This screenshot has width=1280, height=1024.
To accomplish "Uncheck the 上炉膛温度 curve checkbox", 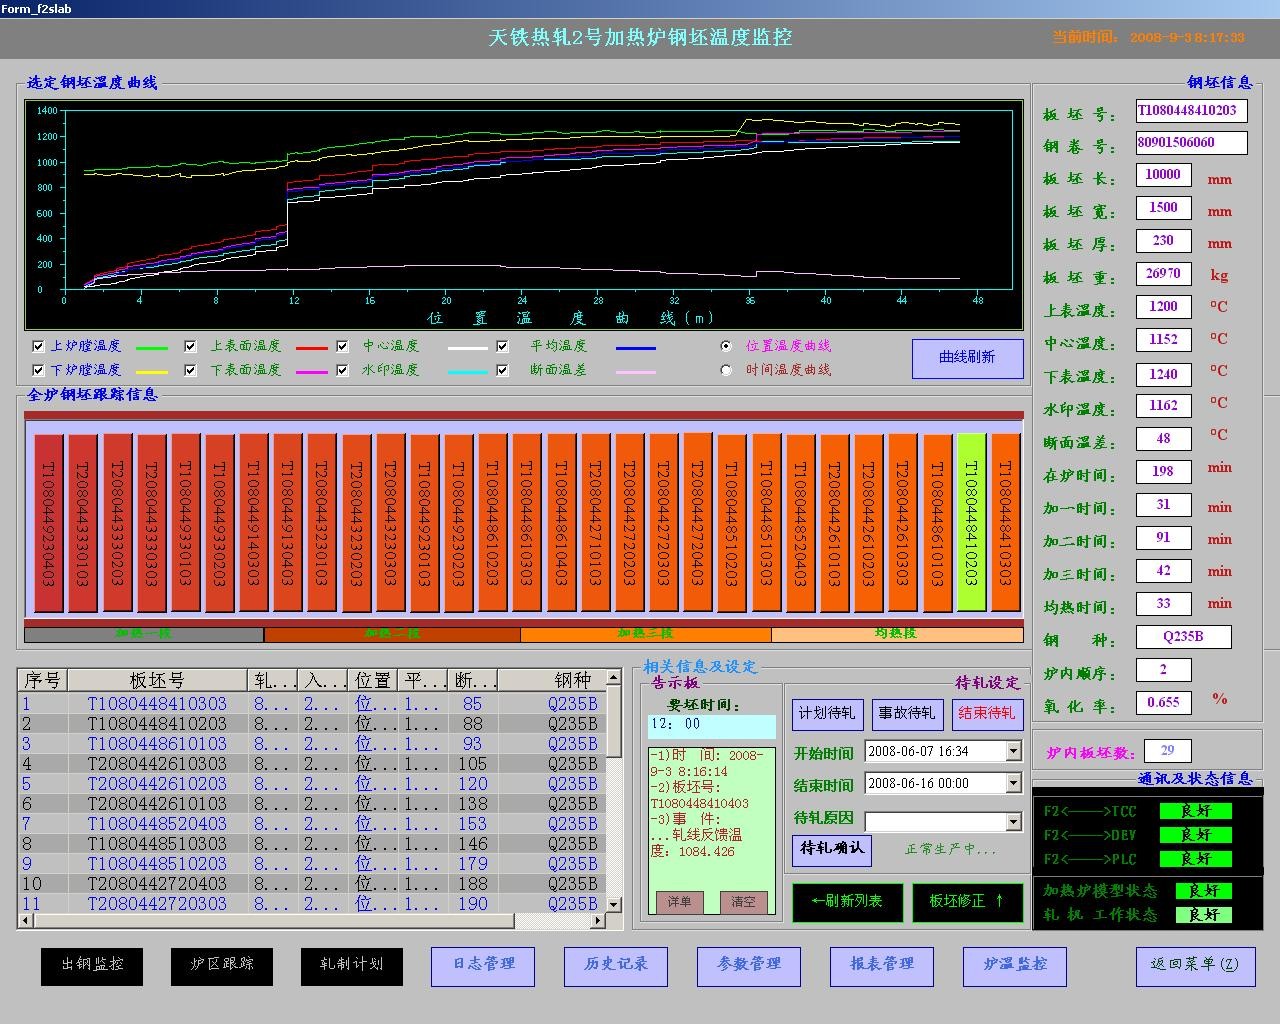I will [38, 346].
